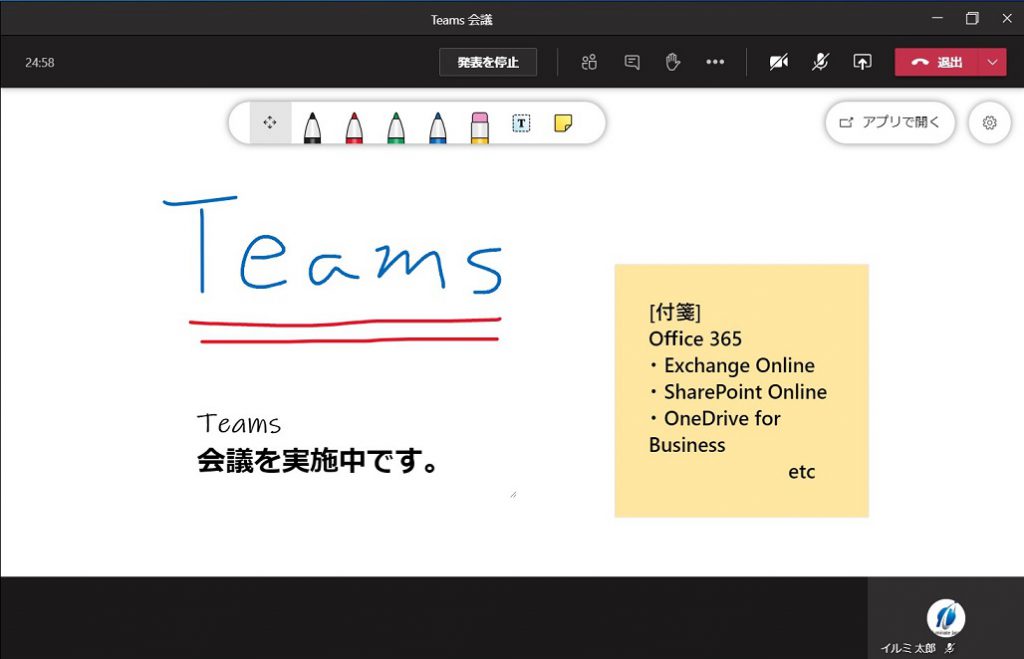The width and height of the screenshot is (1024, 659).
Task: Show the participants panel
Action: (x=589, y=62)
